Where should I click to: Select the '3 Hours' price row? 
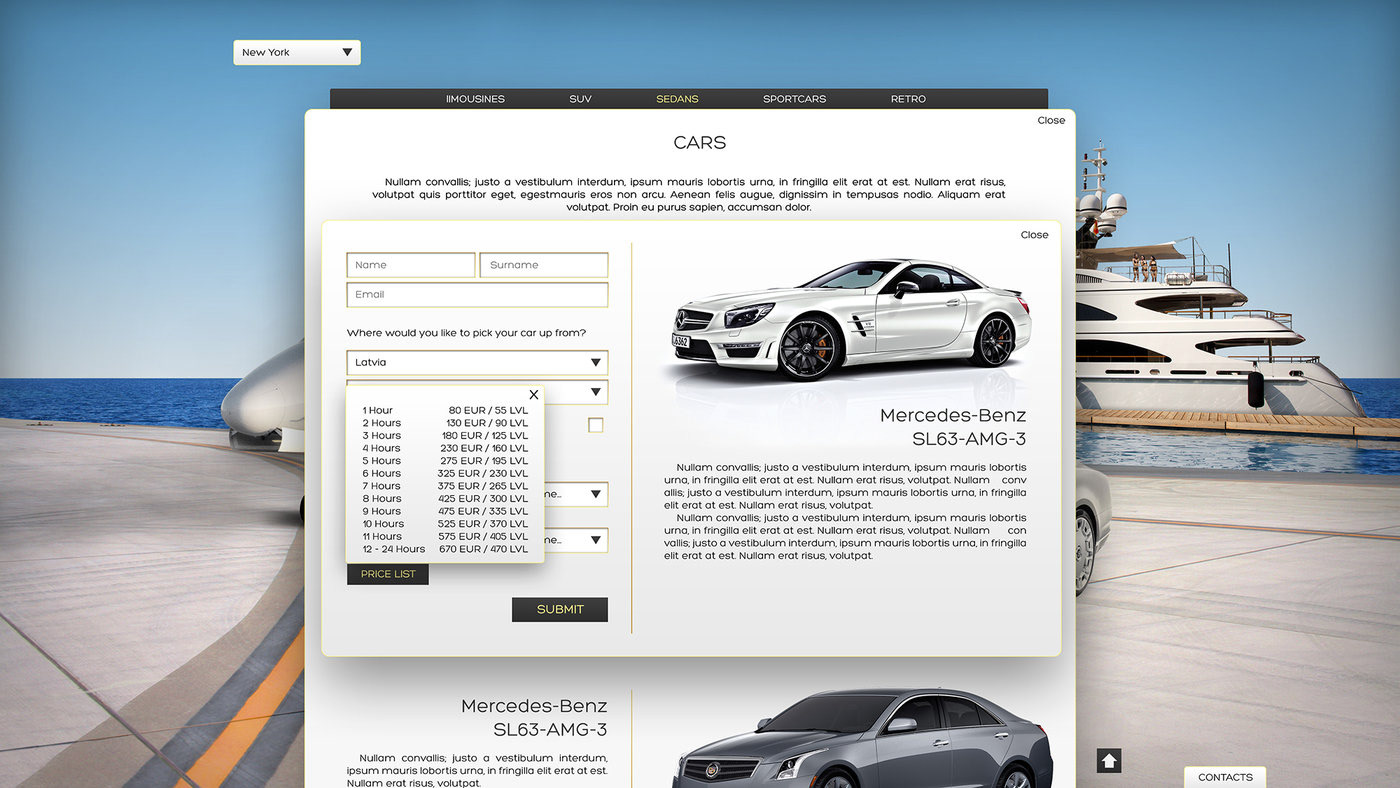pos(445,436)
